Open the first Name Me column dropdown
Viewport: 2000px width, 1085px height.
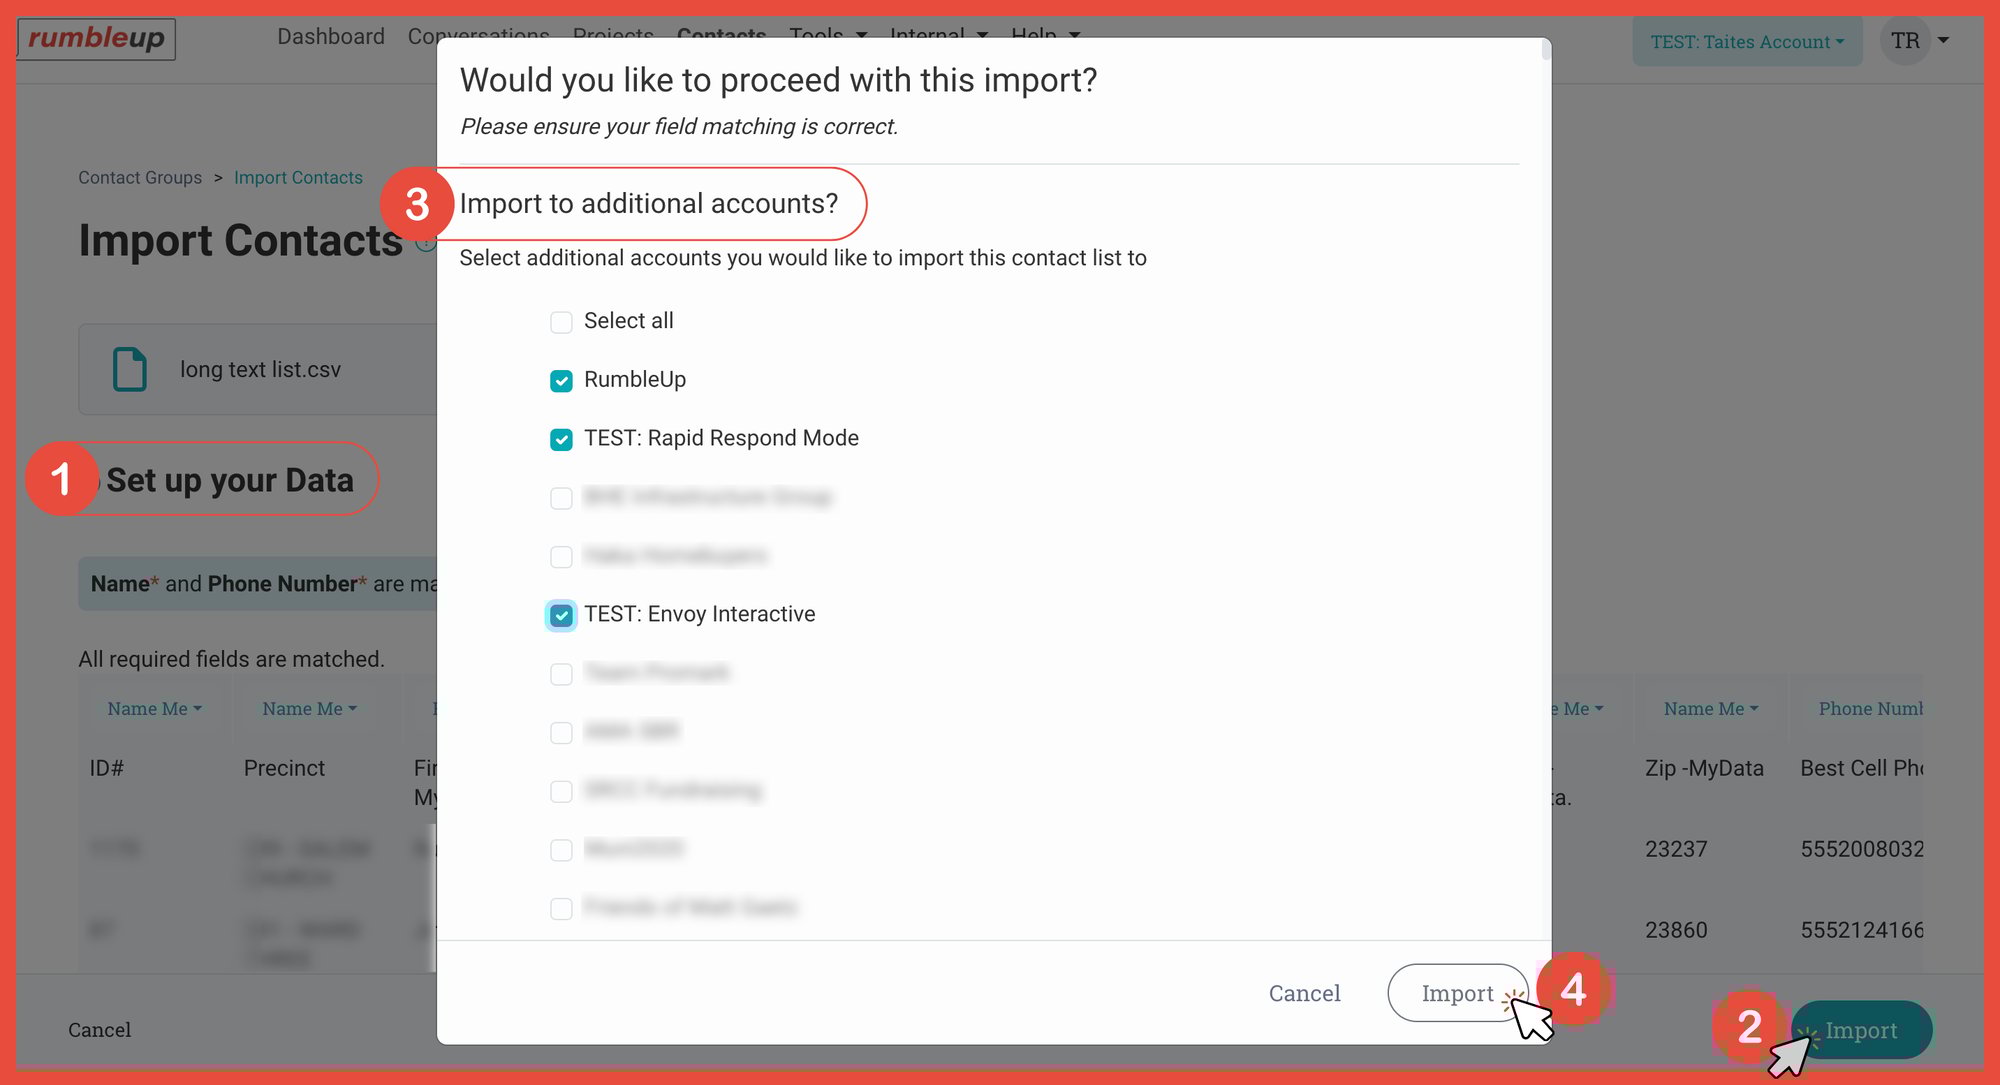(x=154, y=708)
